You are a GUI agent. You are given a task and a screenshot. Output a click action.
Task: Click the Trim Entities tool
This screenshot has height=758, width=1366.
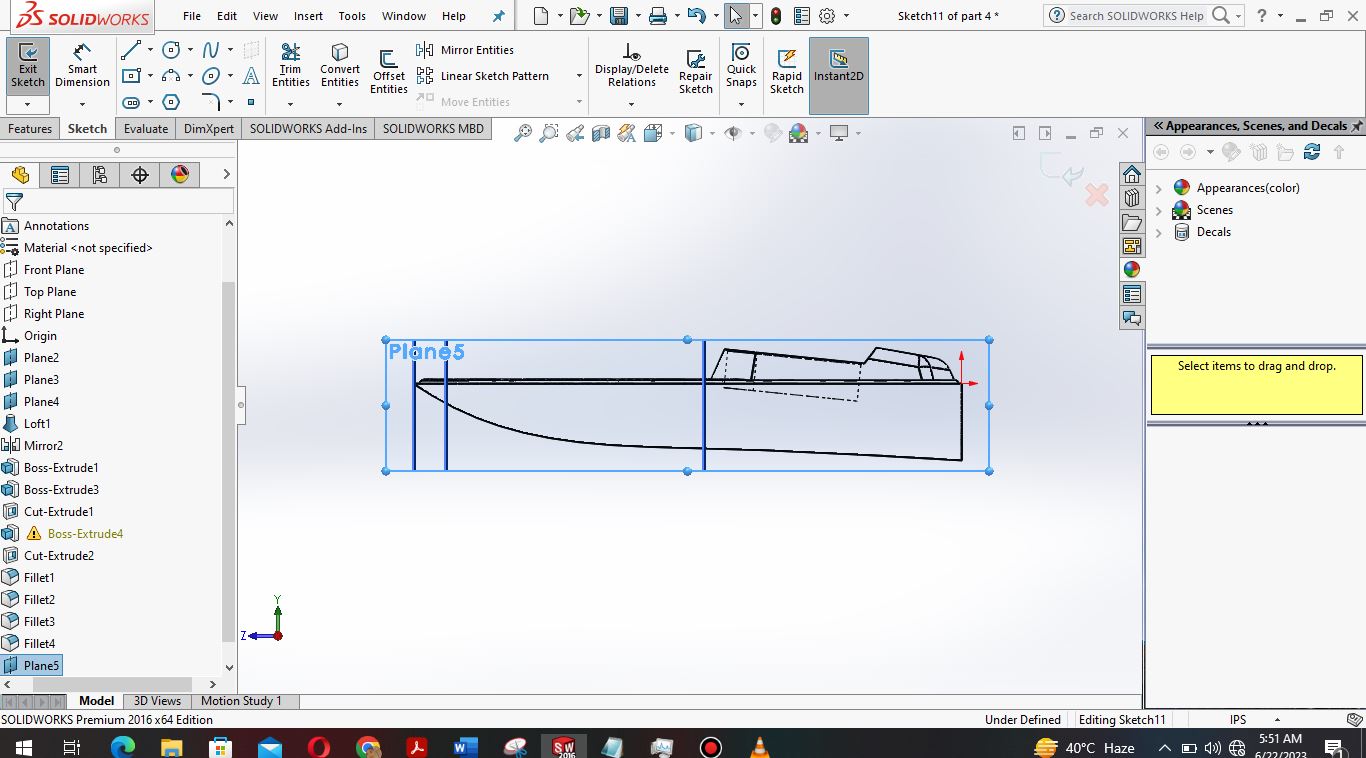pyautogui.click(x=290, y=66)
